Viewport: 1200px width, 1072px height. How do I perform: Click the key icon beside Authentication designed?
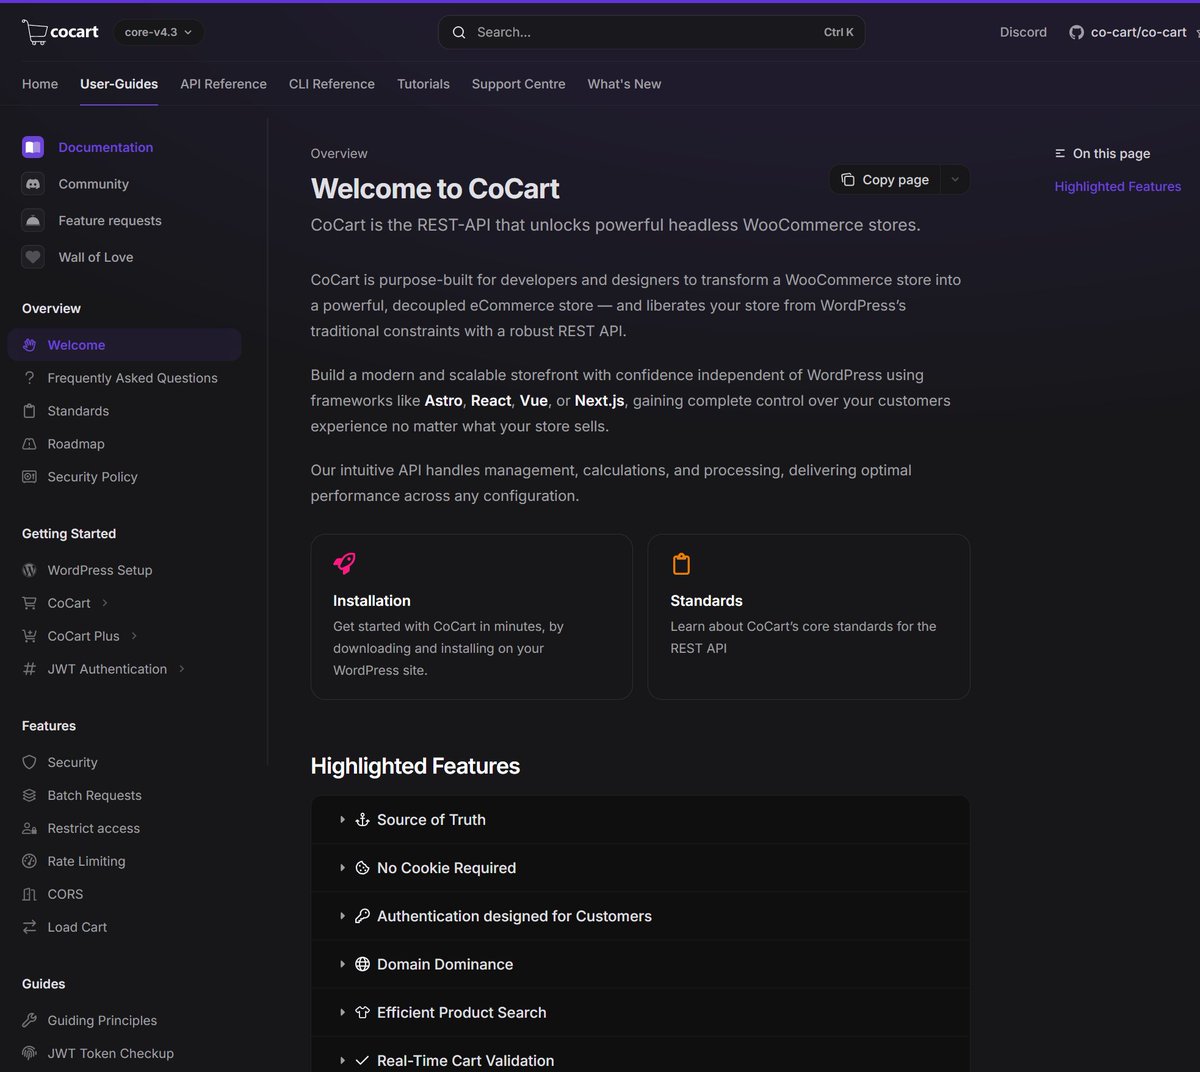[362, 916]
